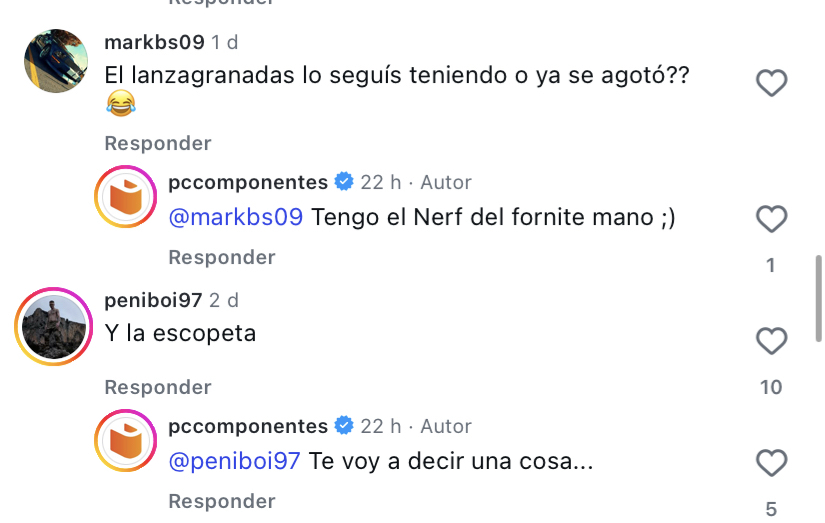Toggle heart on the Nerf del fornite reply
The width and height of the screenshot is (825, 523).
pyautogui.click(x=771, y=219)
